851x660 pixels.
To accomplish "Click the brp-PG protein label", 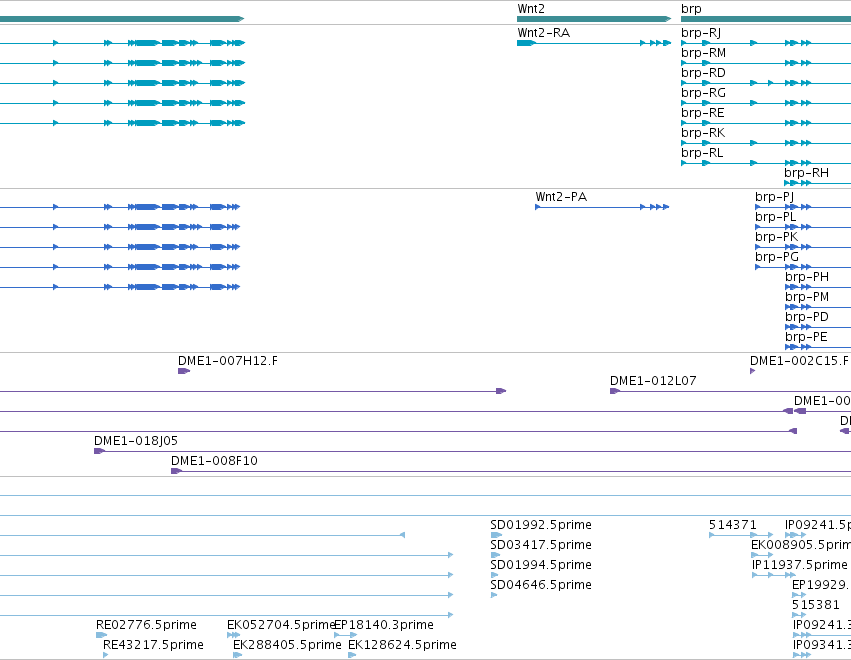I will click(777, 257).
